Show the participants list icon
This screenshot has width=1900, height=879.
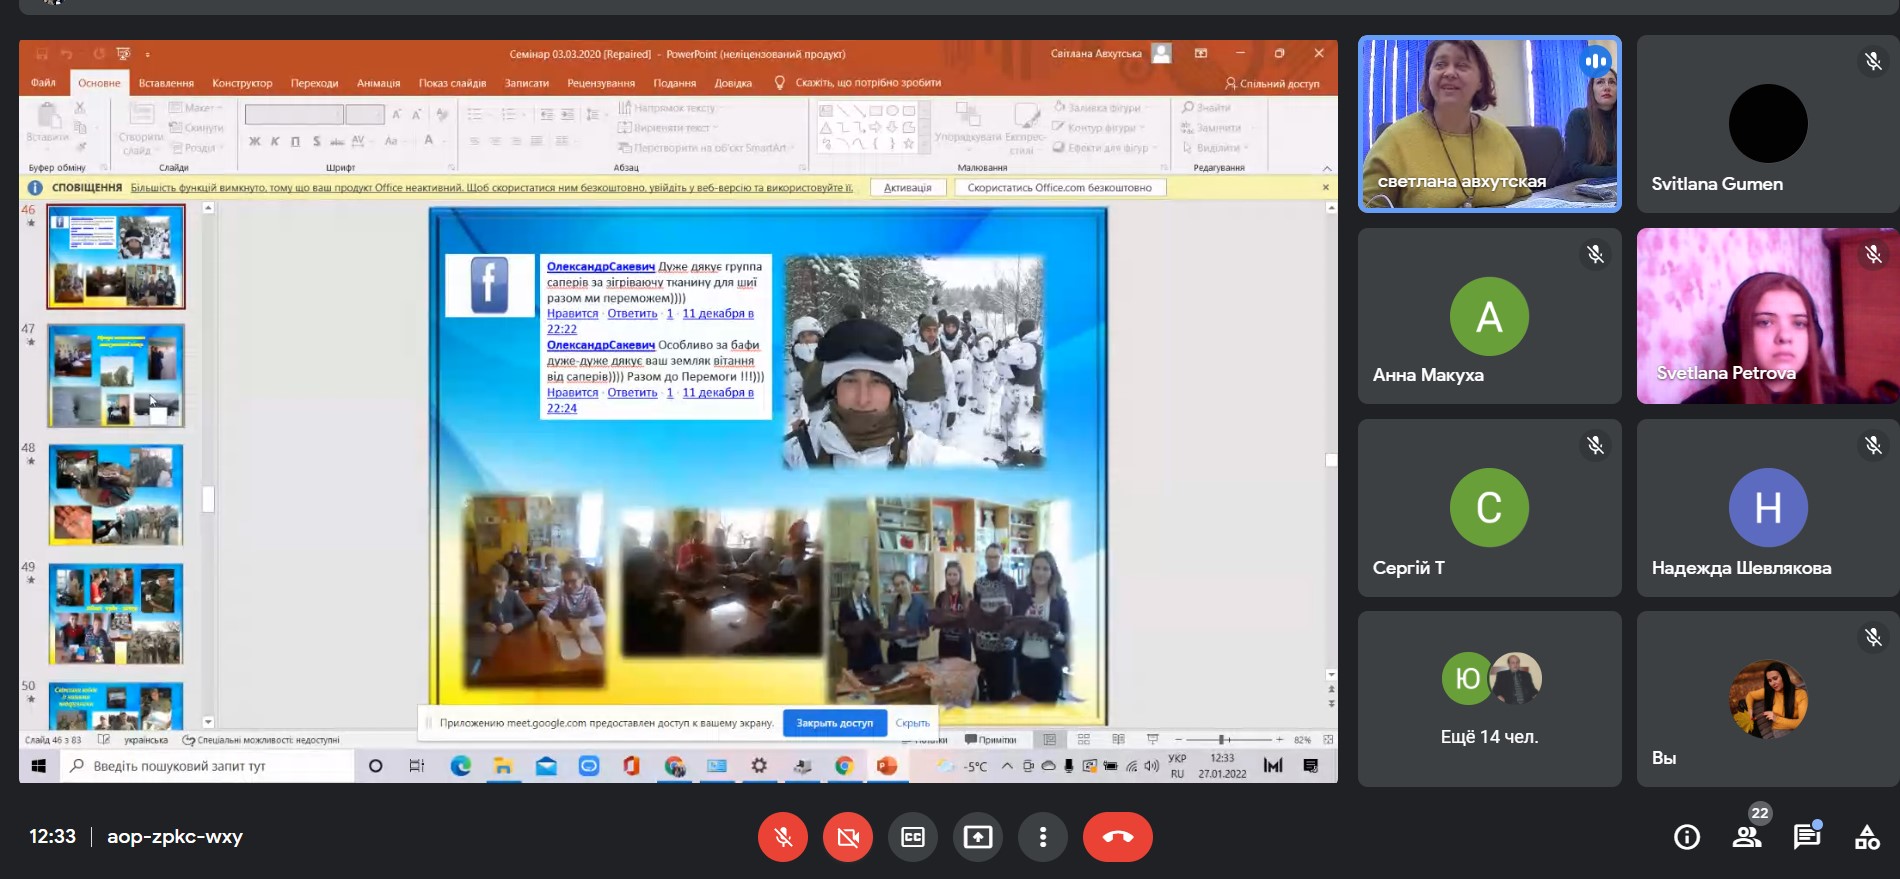(1747, 837)
